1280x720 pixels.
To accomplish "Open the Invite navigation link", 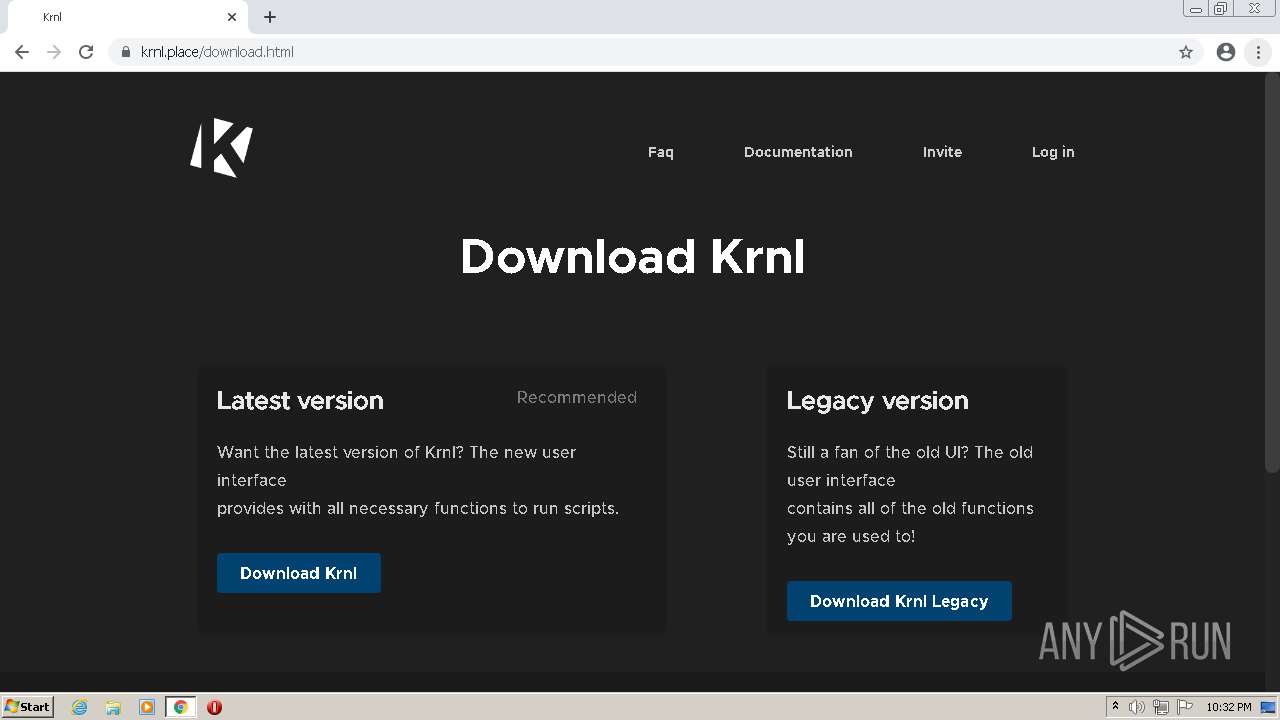I will point(942,152).
